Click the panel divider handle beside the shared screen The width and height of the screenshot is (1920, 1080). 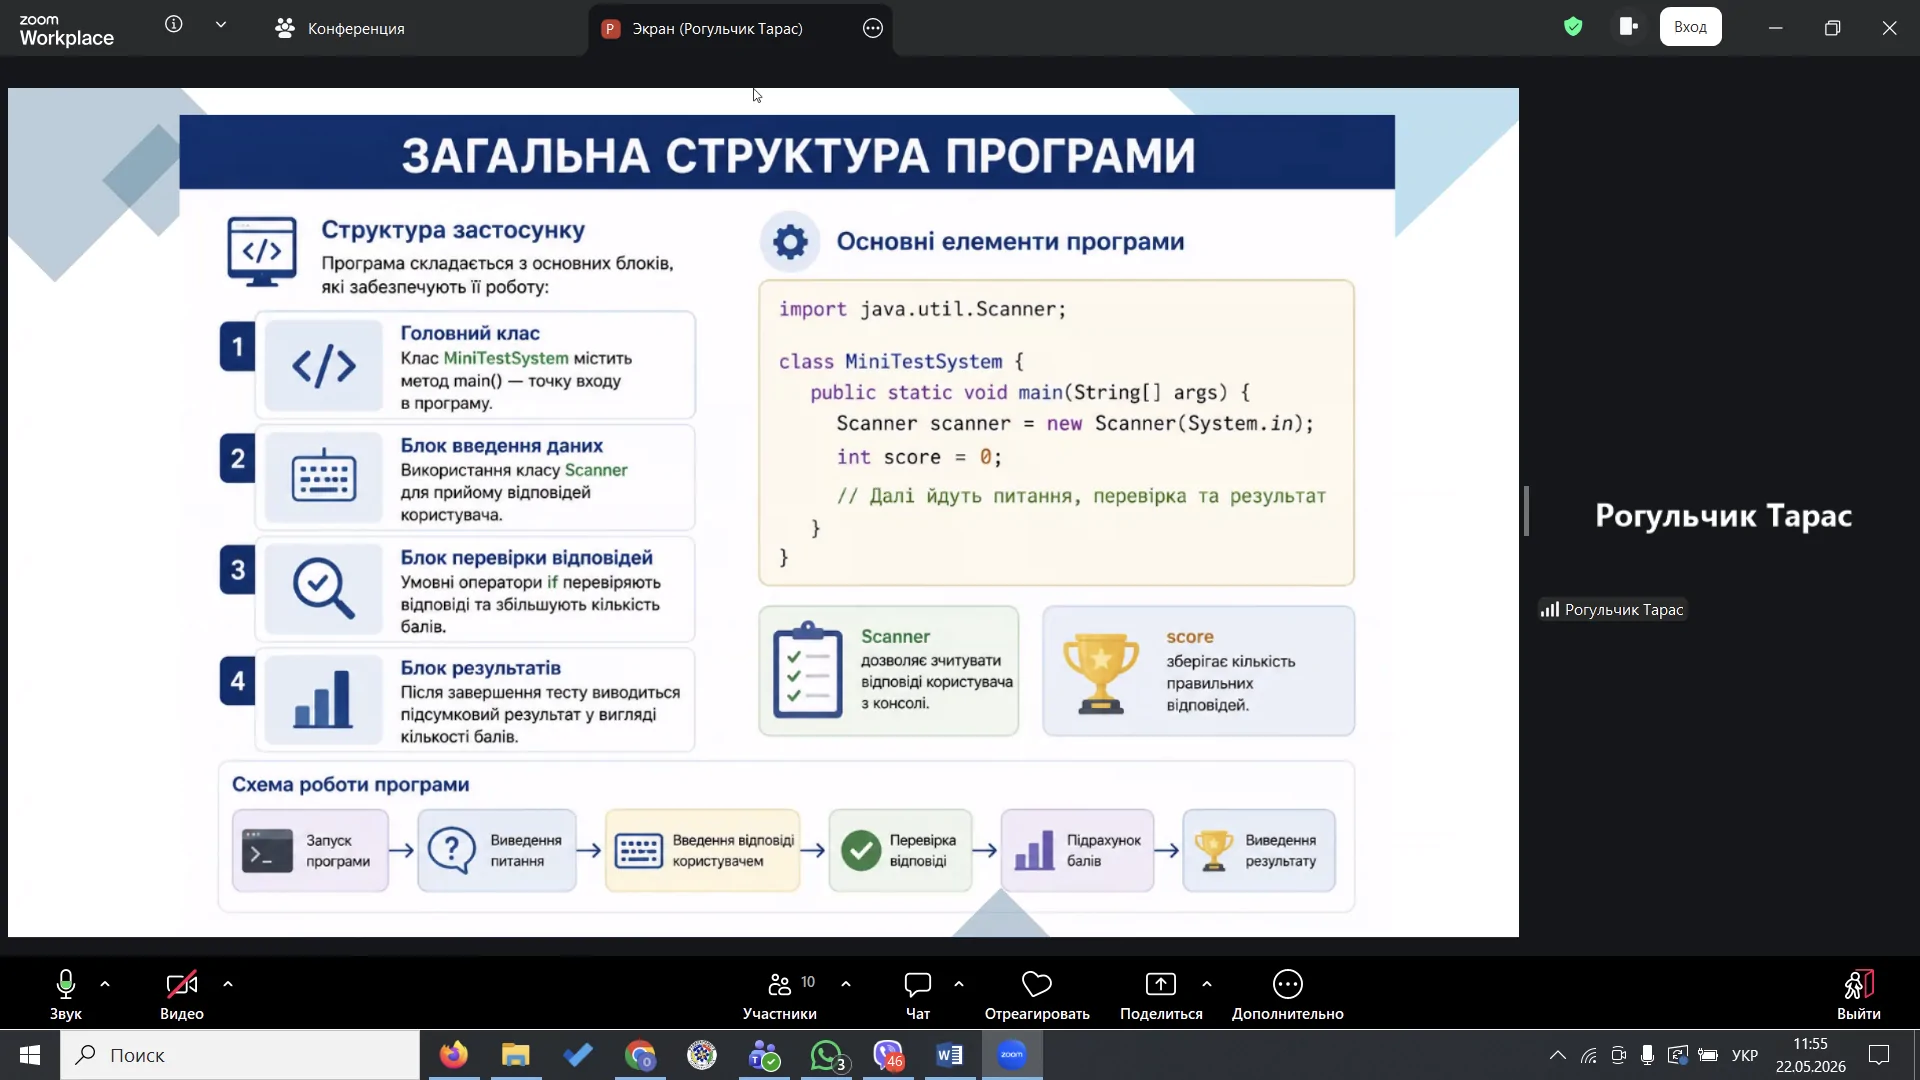(x=1526, y=511)
